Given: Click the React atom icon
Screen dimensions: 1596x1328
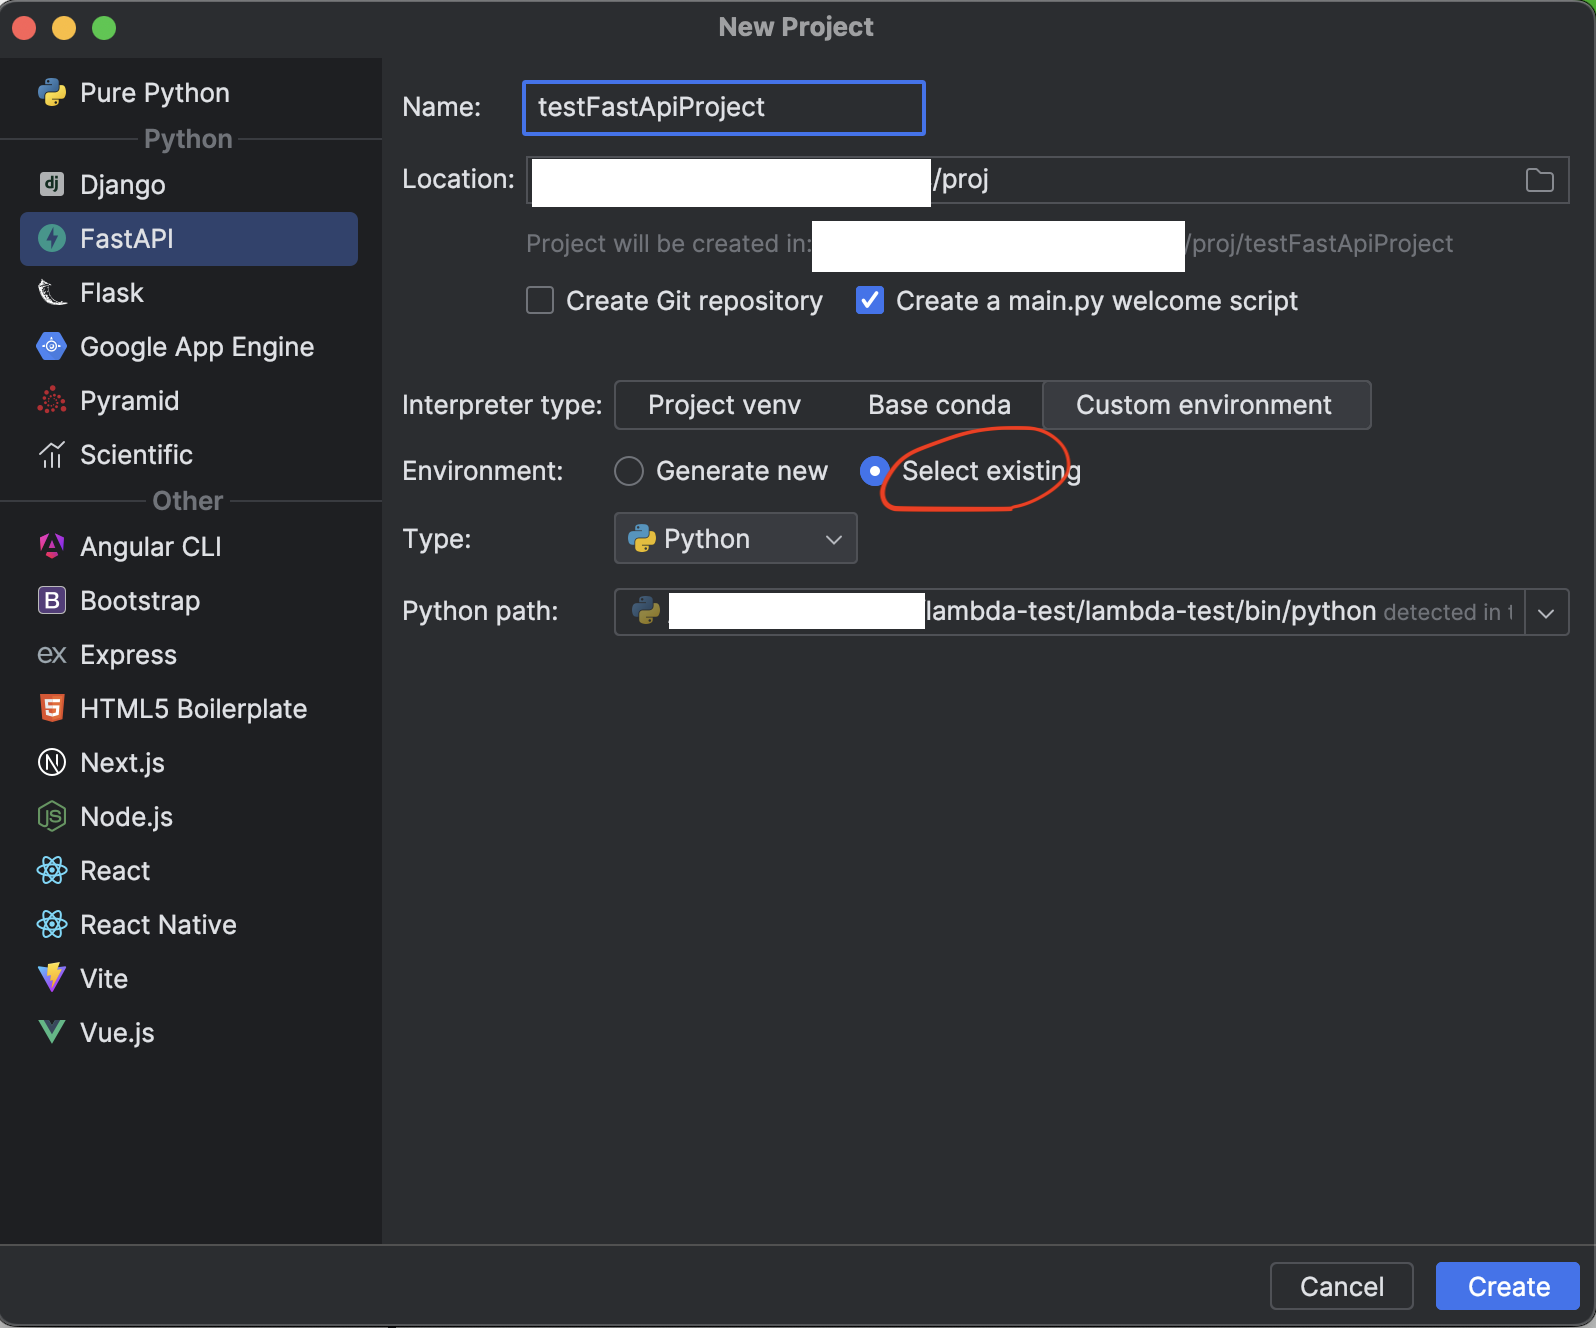Looking at the screenshot, I should tap(52, 871).
